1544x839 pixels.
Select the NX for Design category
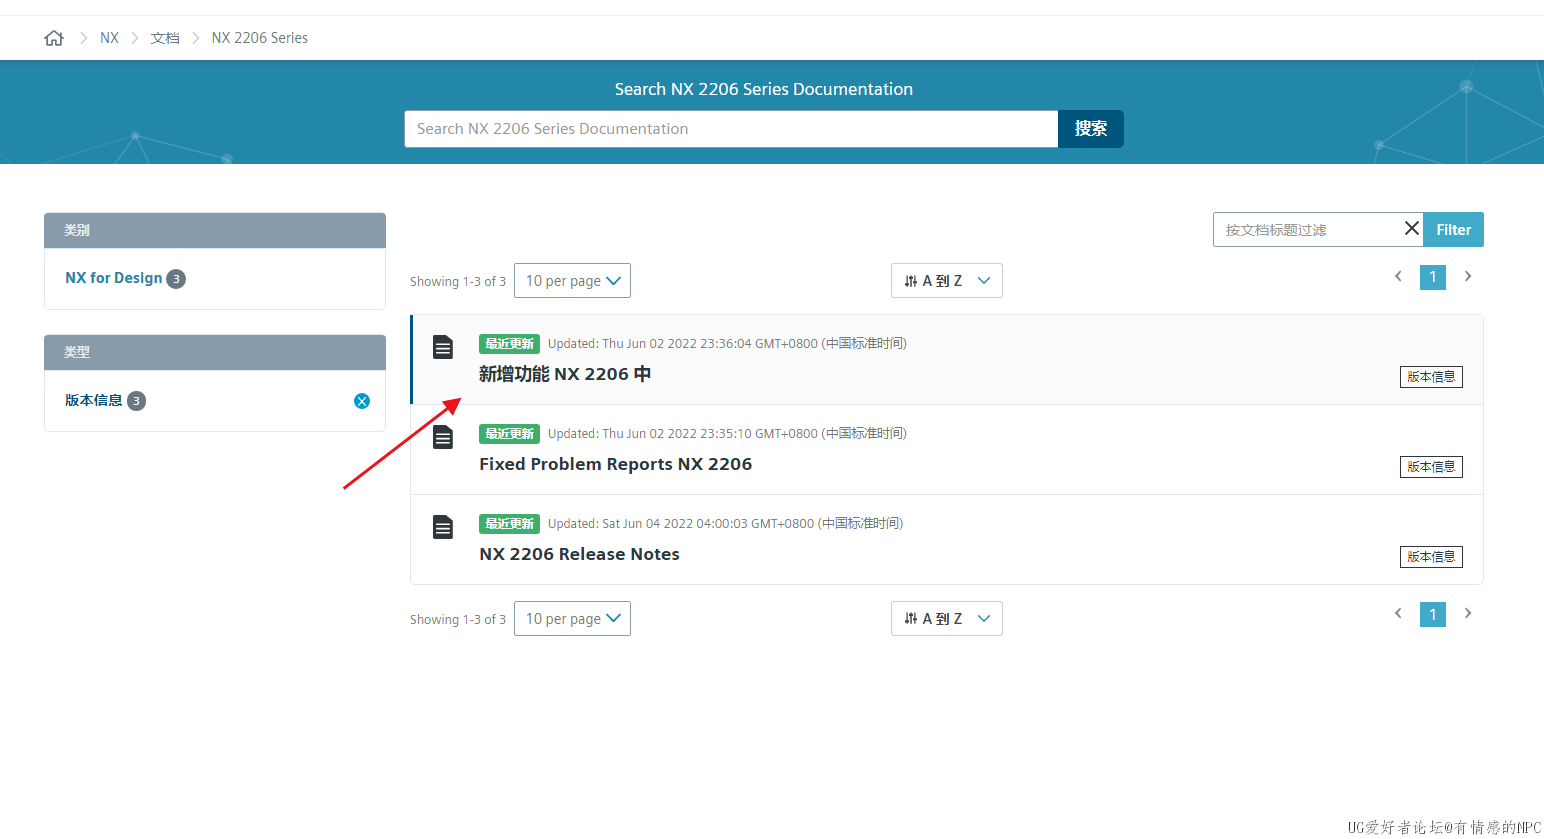(x=114, y=278)
